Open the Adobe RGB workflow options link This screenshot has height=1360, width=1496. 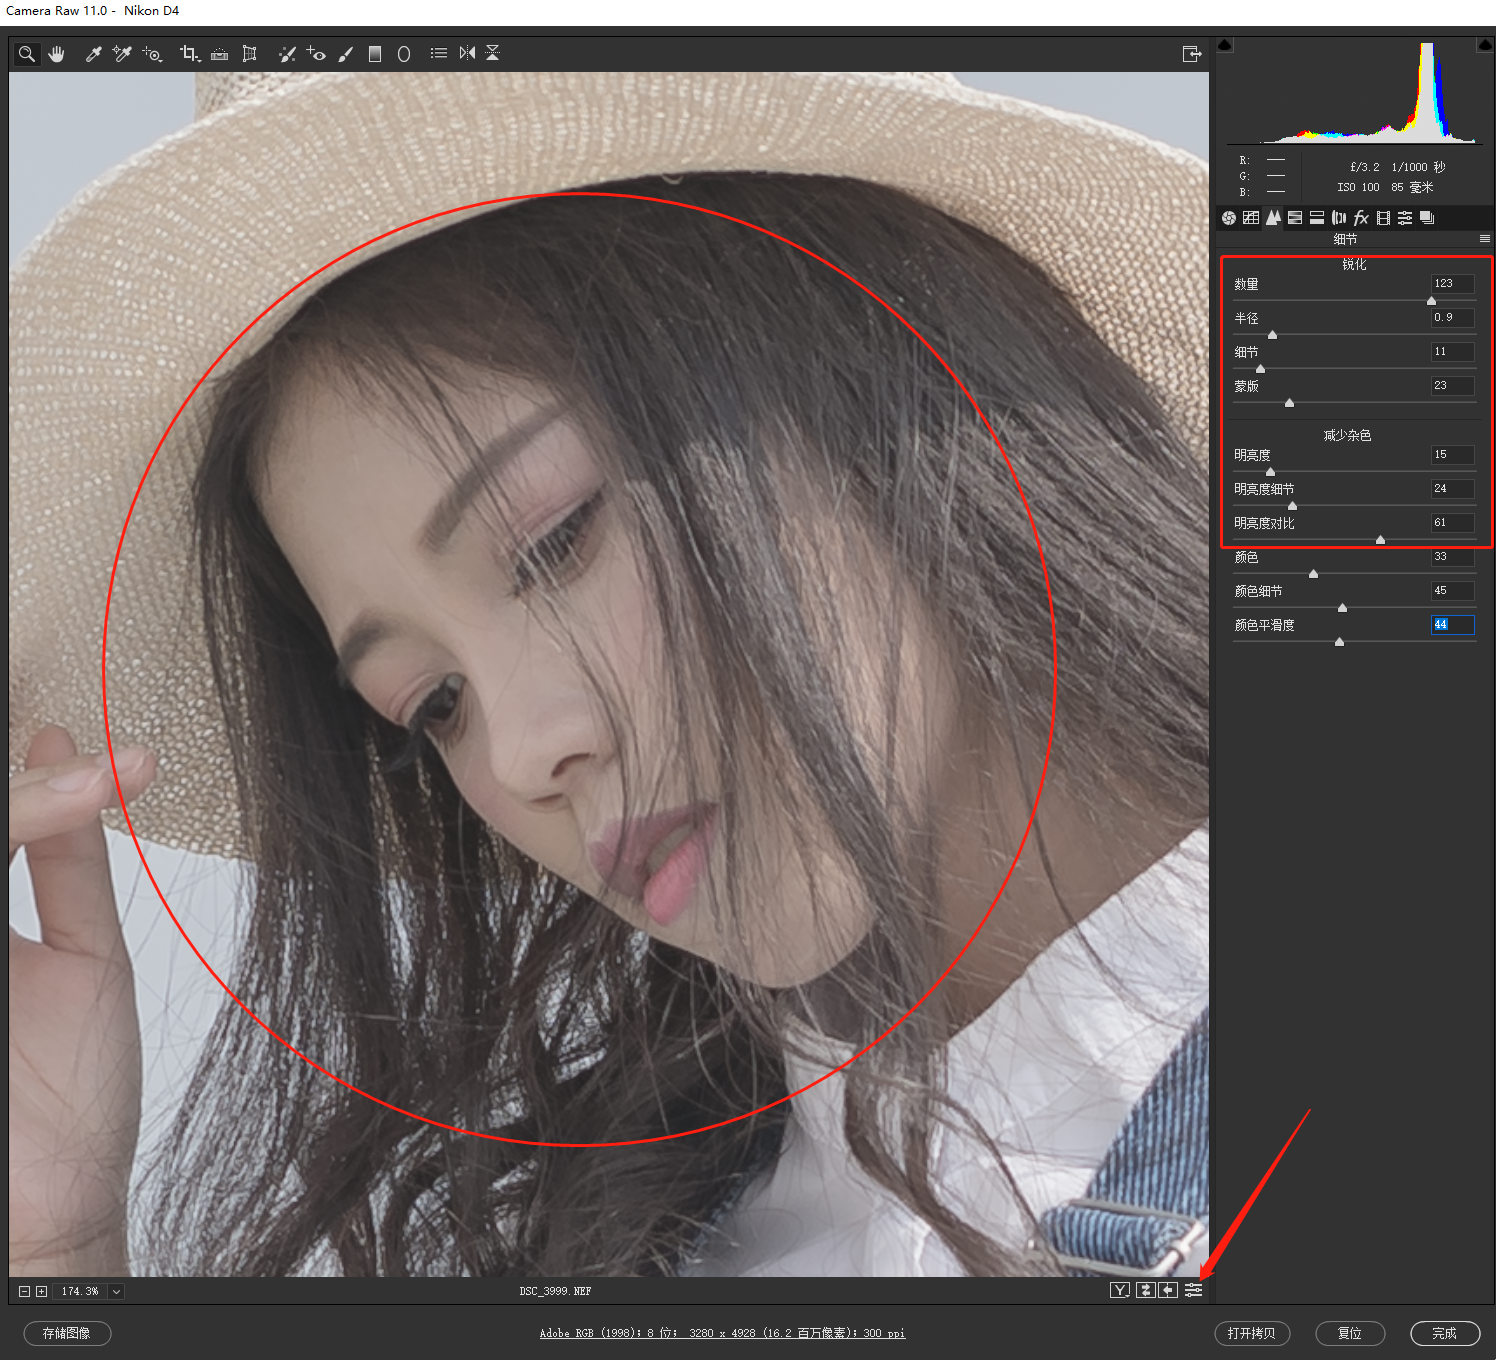pyautogui.click(x=722, y=1333)
